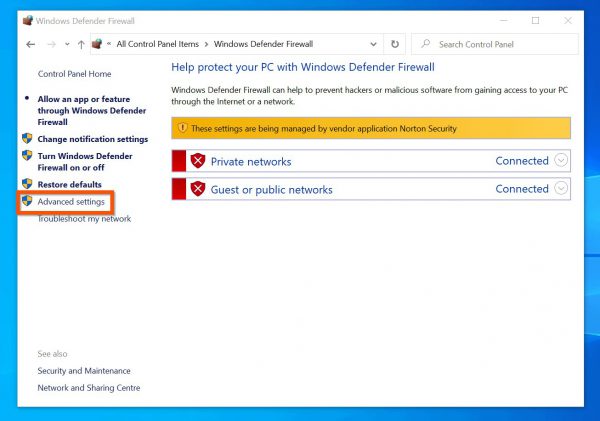Open Advanced settings link
The width and height of the screenshot is (600, 421).
pos(71,202)
